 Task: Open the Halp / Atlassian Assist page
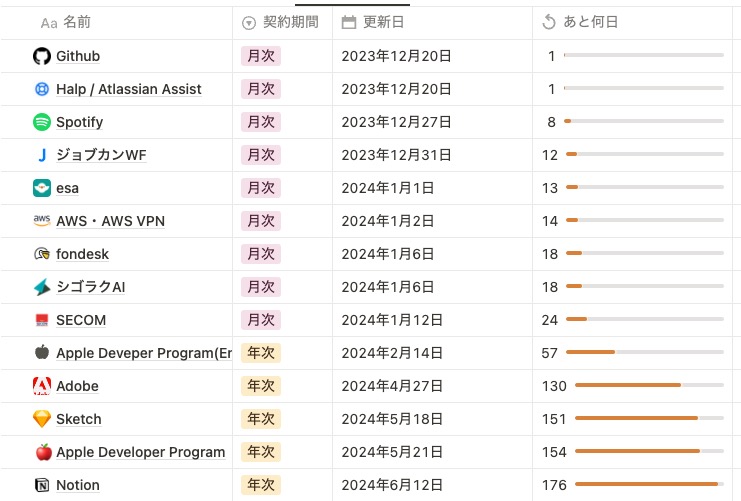[x=129, y=89]
